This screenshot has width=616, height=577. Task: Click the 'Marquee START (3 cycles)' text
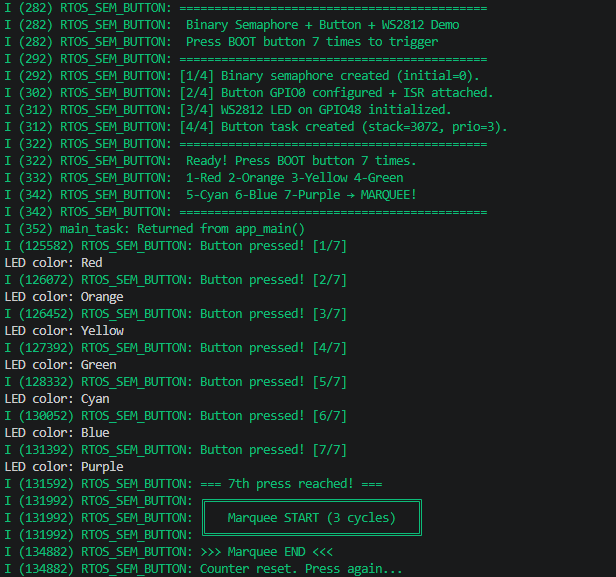(x=312, y=518)
